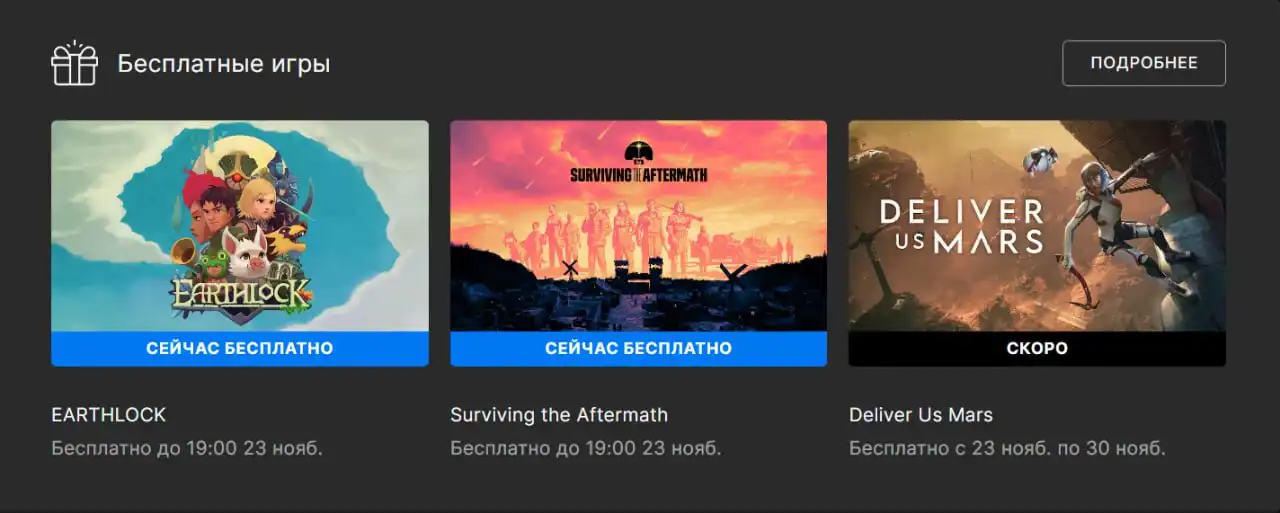Open the EARTHLOCK game cover artwork

pyautogui.click(x=240, y=226)
